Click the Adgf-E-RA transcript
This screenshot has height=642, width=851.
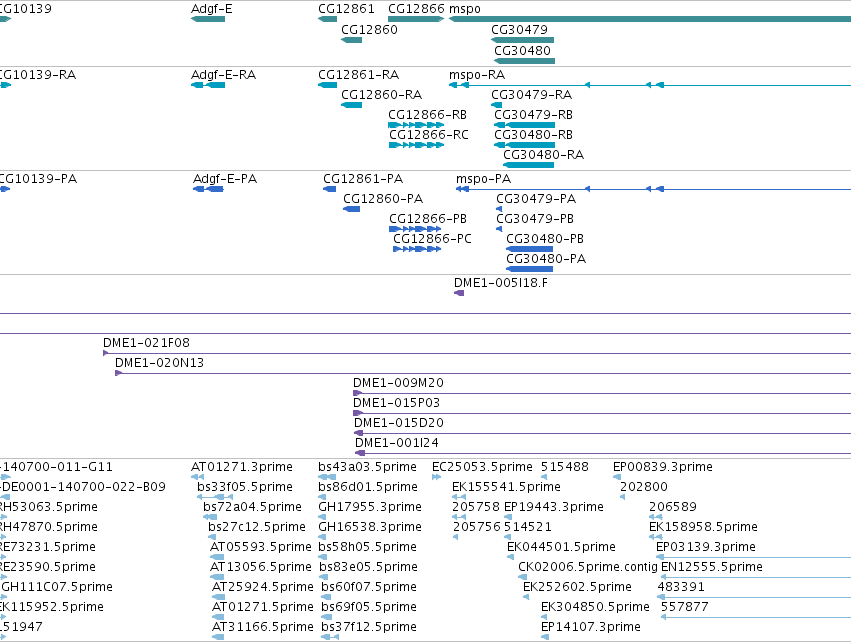208,85
